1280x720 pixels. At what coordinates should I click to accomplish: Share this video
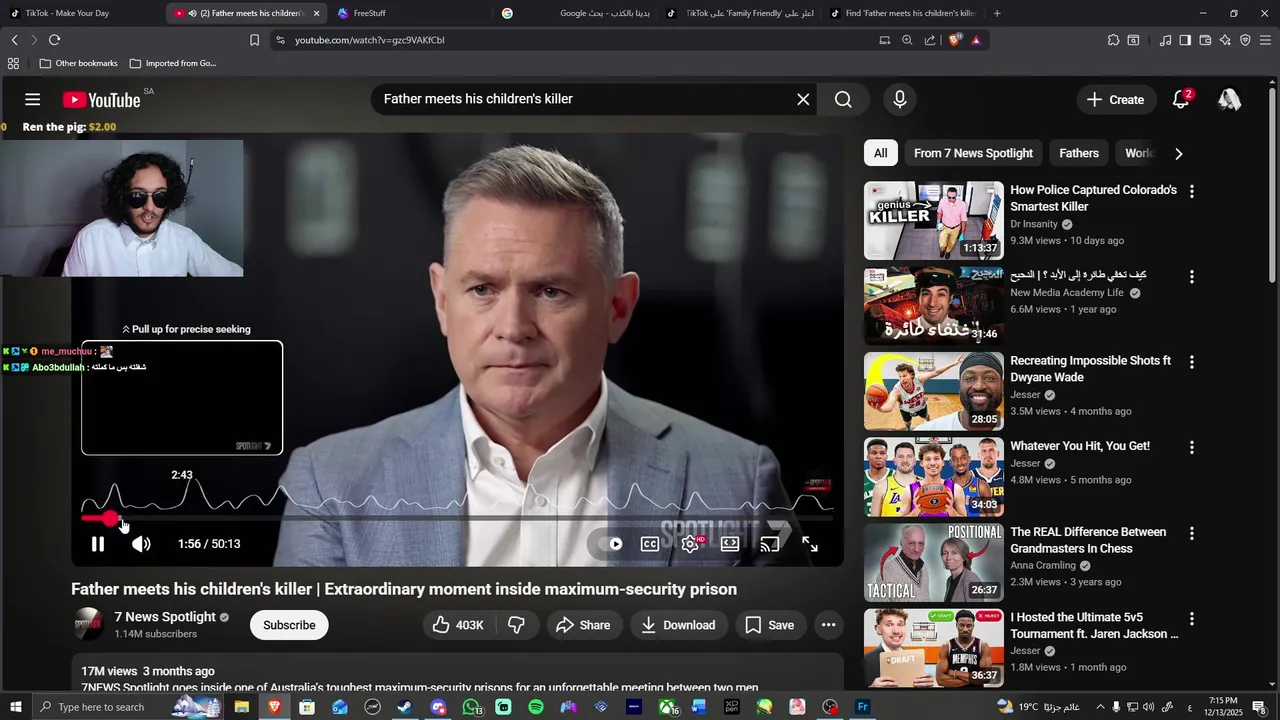[x=583, y=625]
